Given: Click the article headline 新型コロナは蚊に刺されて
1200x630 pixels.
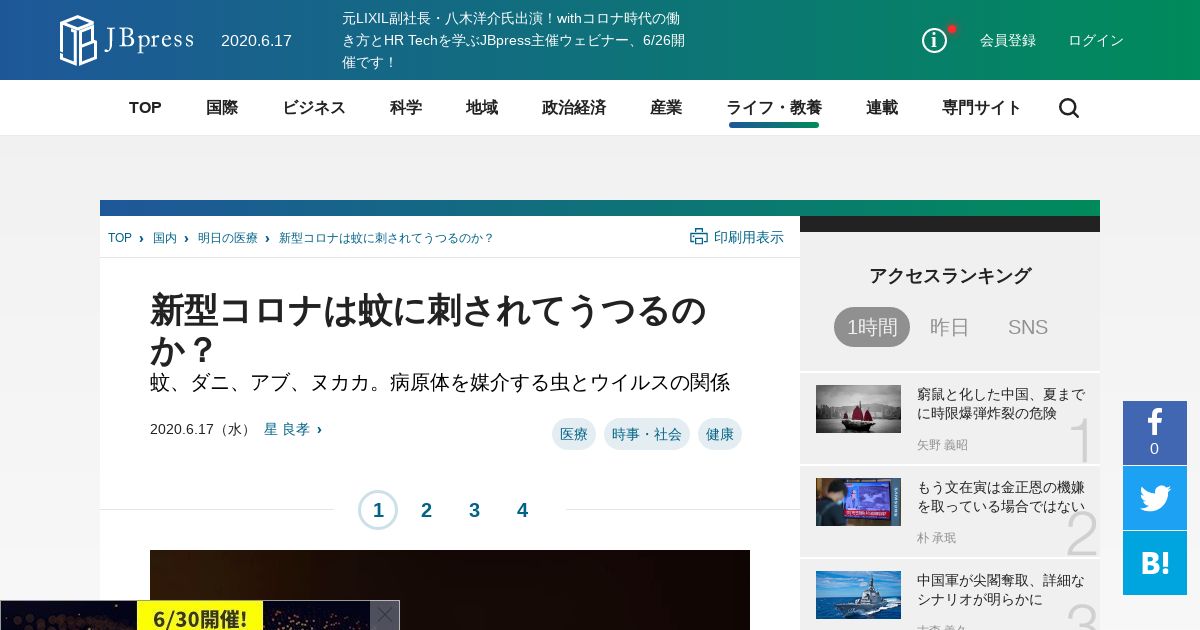Looking at the screenshot, I should (428, 330).
